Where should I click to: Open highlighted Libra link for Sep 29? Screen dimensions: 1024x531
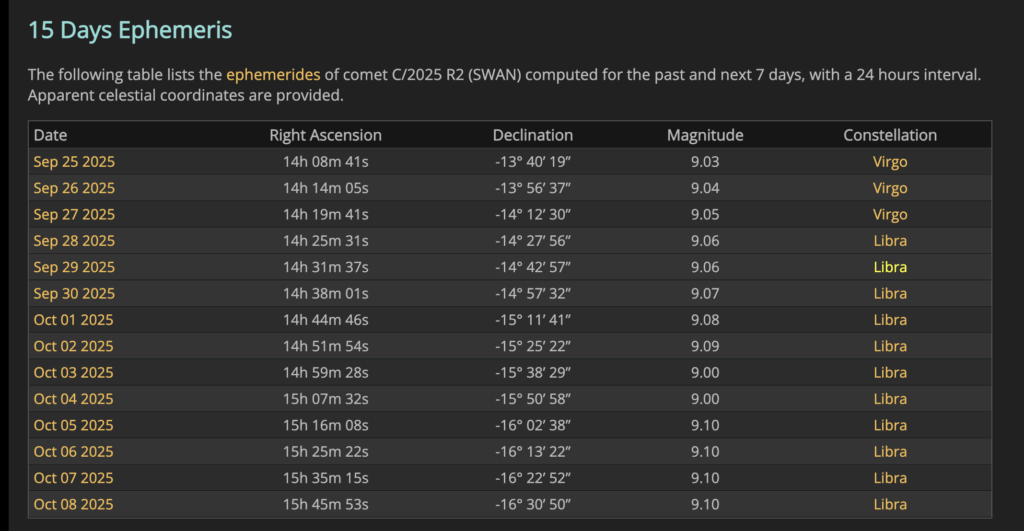(x=889, y=267)
